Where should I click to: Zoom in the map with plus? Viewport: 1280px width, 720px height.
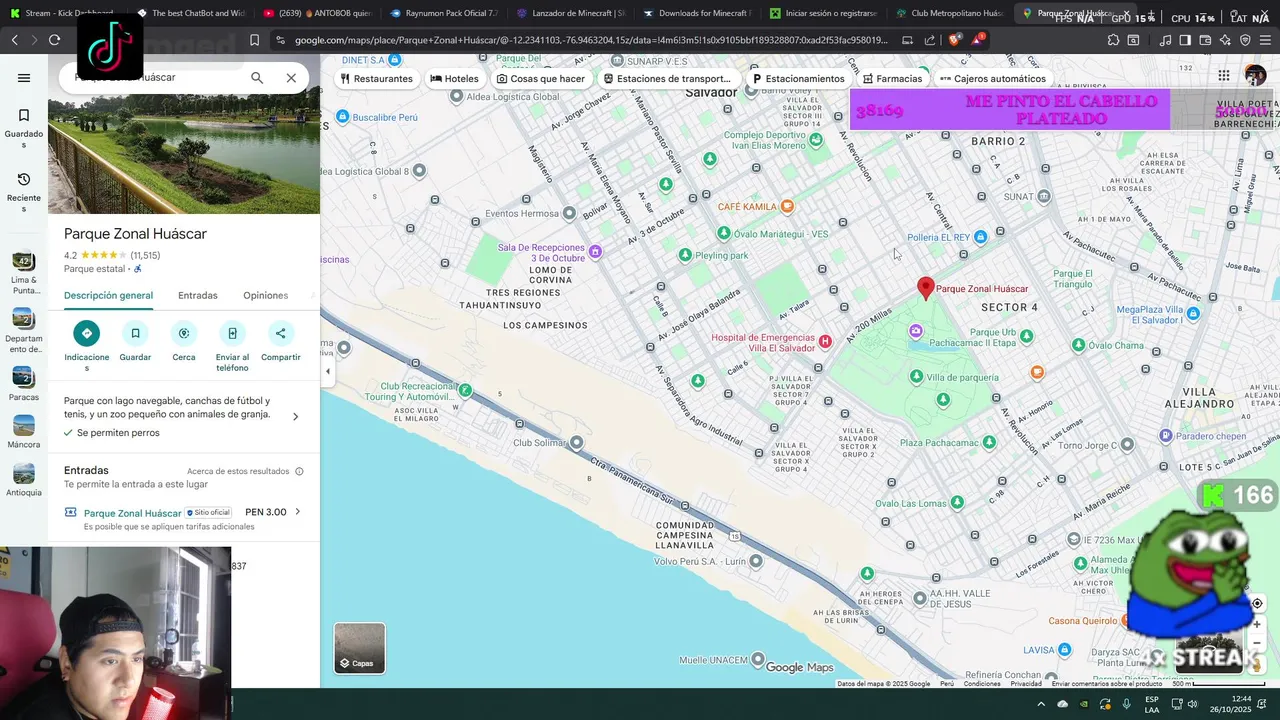tap(1257, 624)
